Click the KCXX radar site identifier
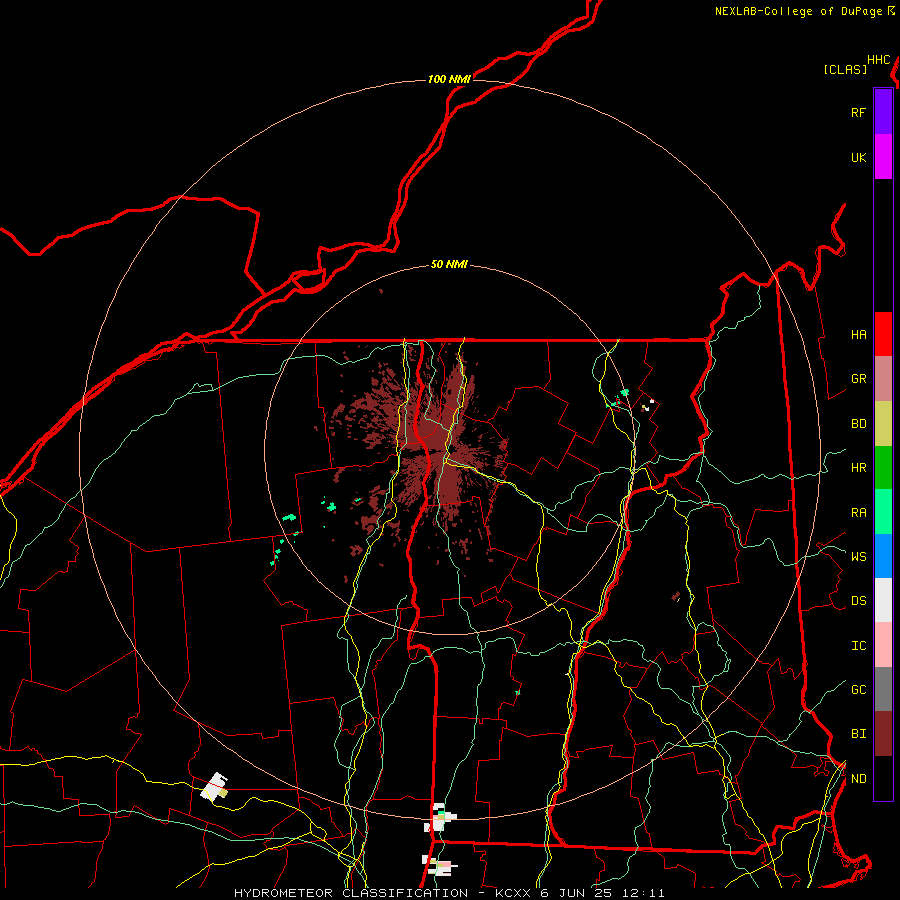 click(513, 893)
